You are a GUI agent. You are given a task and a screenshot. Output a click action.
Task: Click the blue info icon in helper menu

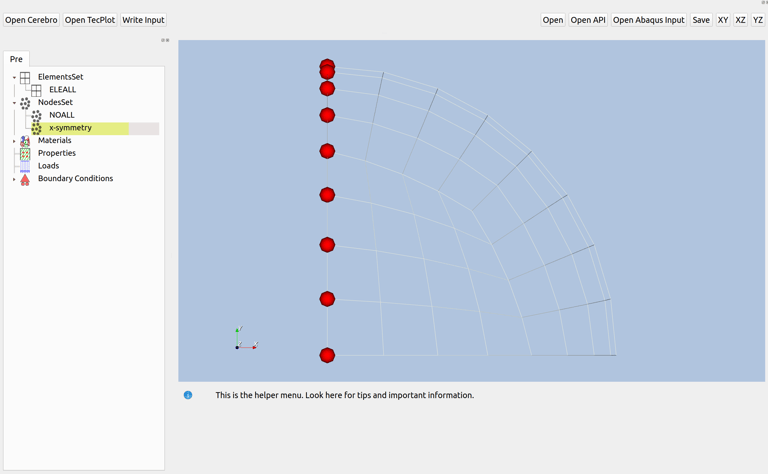tap(188, 395)
